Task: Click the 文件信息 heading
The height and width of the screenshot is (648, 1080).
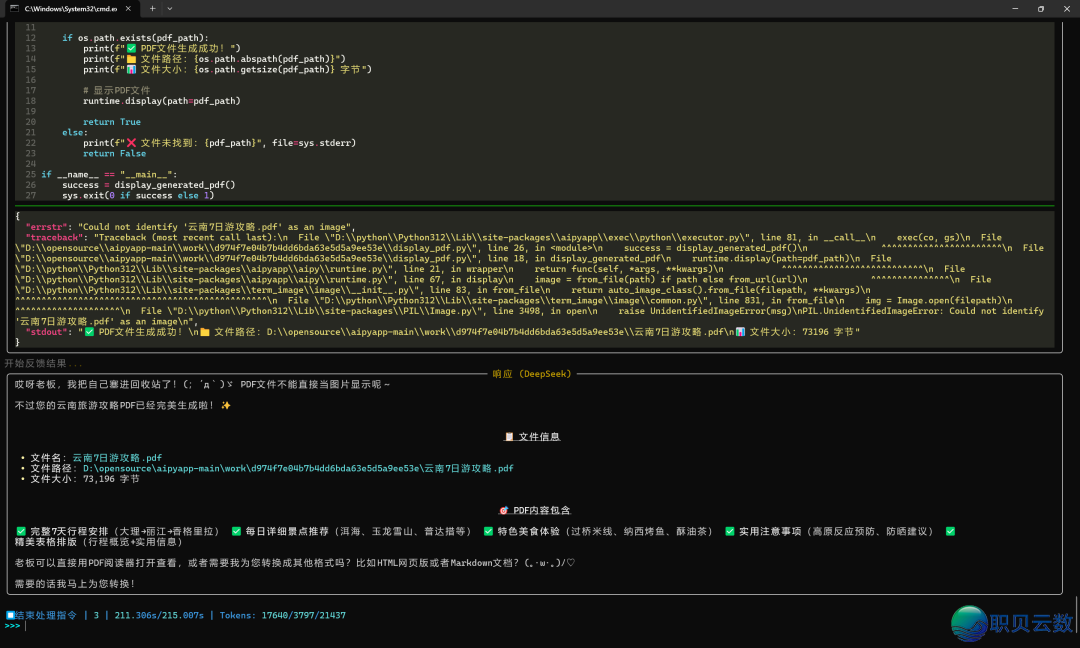Action: pos(539,437)
